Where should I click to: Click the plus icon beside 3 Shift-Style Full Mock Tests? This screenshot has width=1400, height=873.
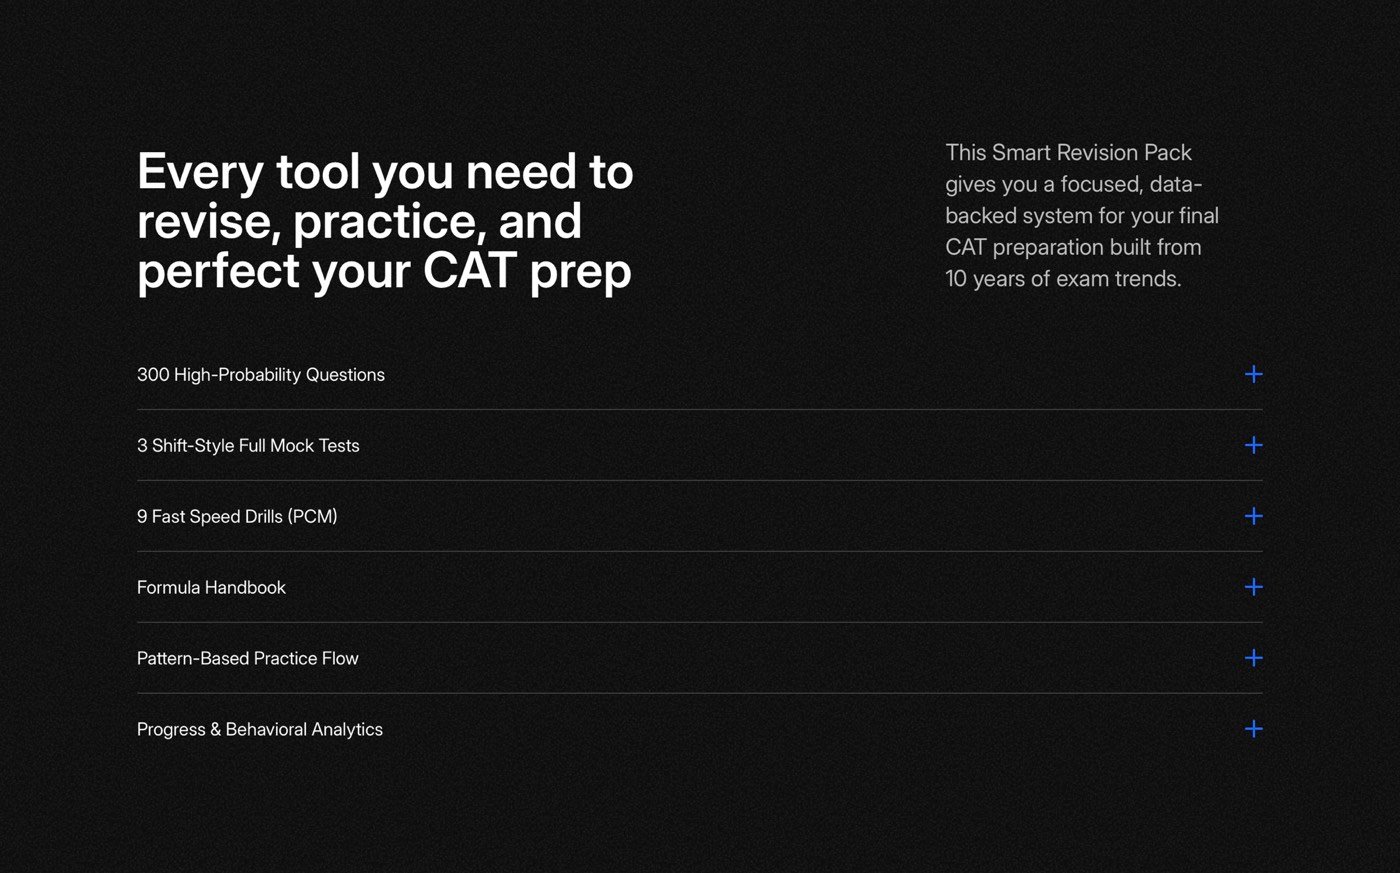[1253, 445]
